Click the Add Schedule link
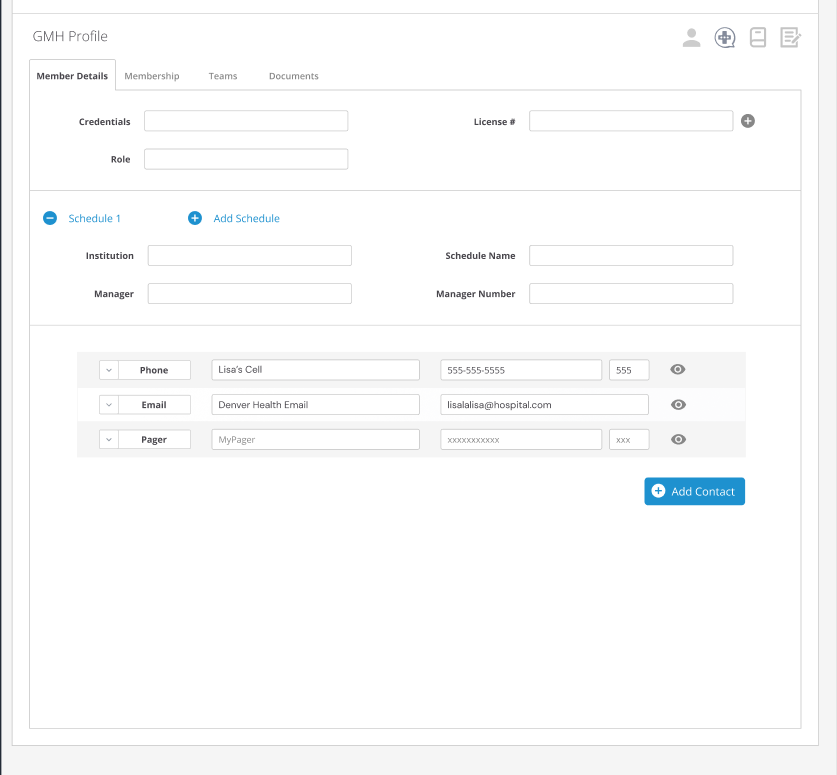Image resolution: width=837 pixels, height=775 pixels. 246,218
